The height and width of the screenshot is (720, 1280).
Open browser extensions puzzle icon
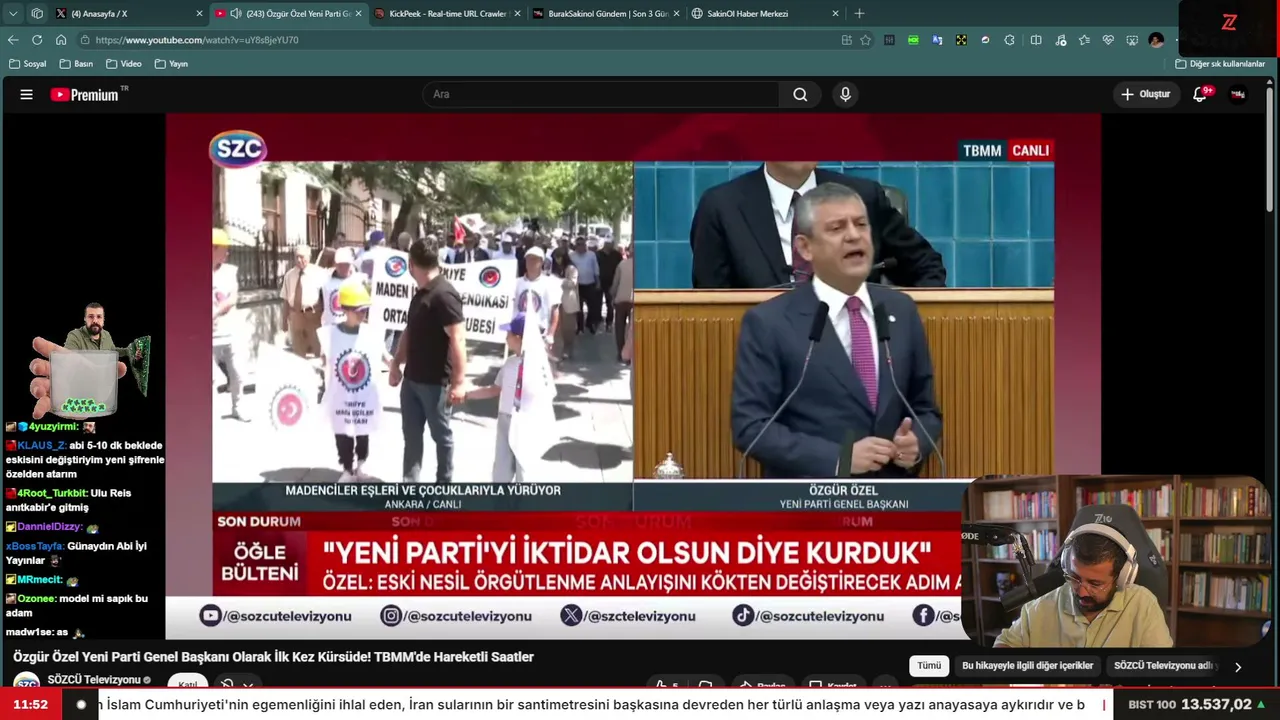click(1009, 40)
